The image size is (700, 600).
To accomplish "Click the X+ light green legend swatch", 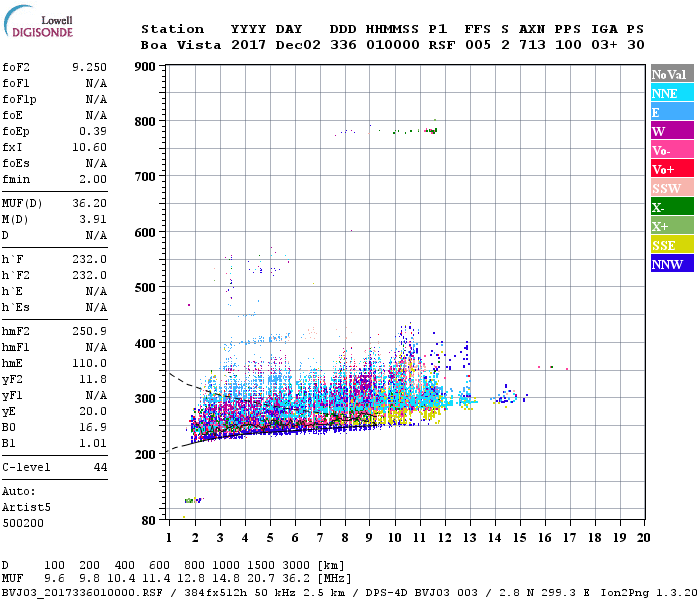I will coord(671,226).
